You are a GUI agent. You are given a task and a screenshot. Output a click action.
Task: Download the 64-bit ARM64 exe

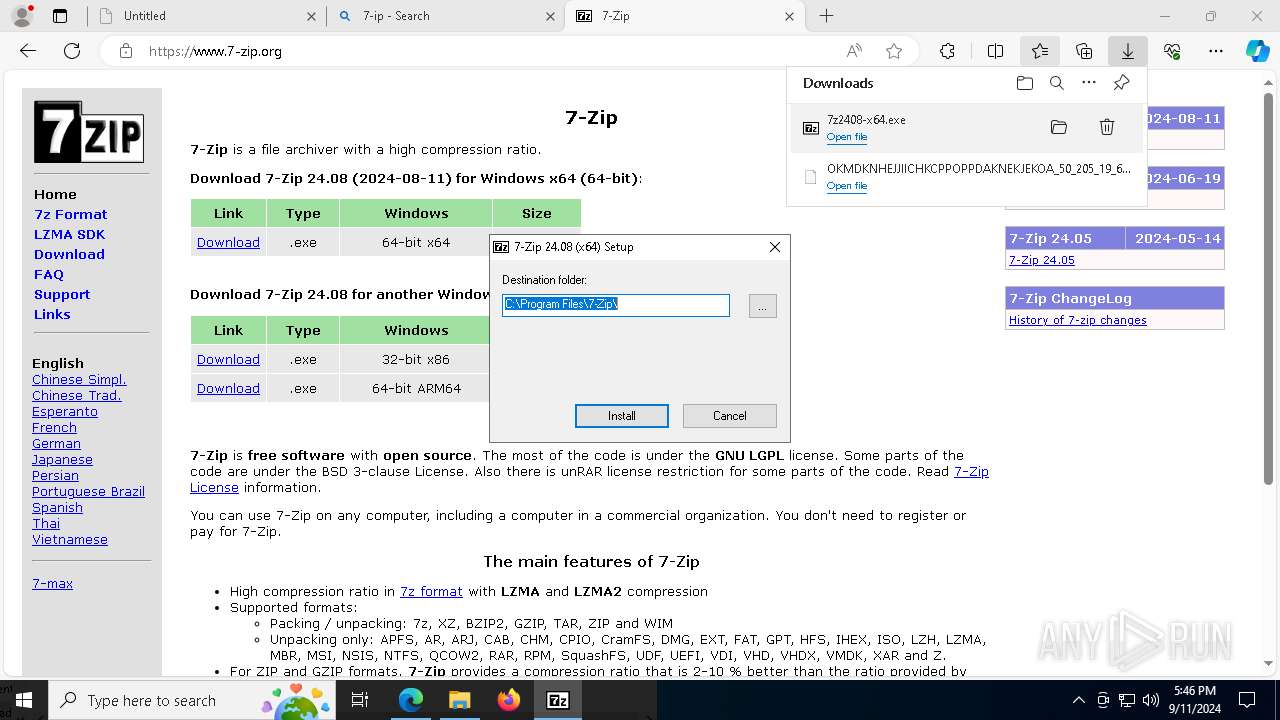tap(228, 388)
